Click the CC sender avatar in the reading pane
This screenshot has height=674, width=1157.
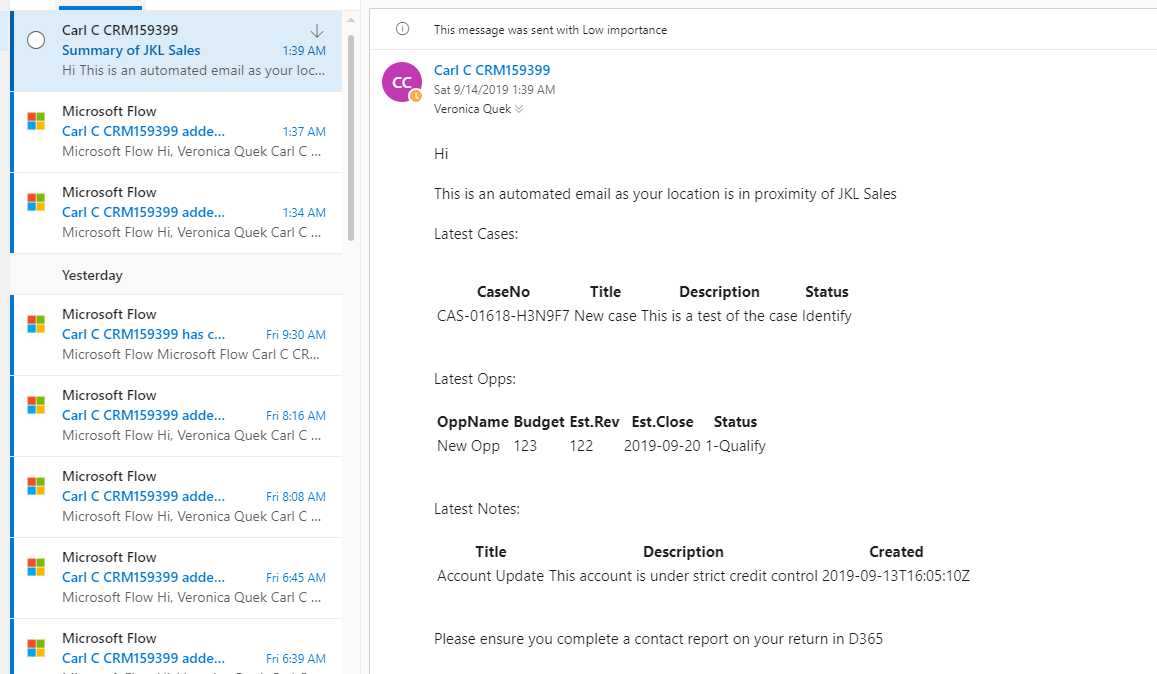[401, 82]
